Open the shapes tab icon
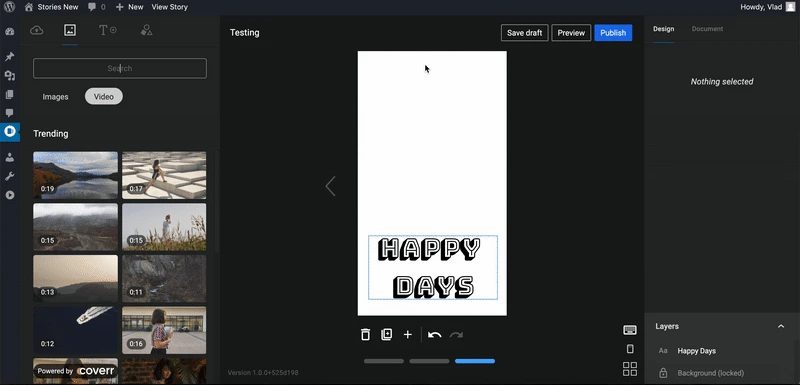800x385 pixels. pyautogui.click(x=146, y=30)
